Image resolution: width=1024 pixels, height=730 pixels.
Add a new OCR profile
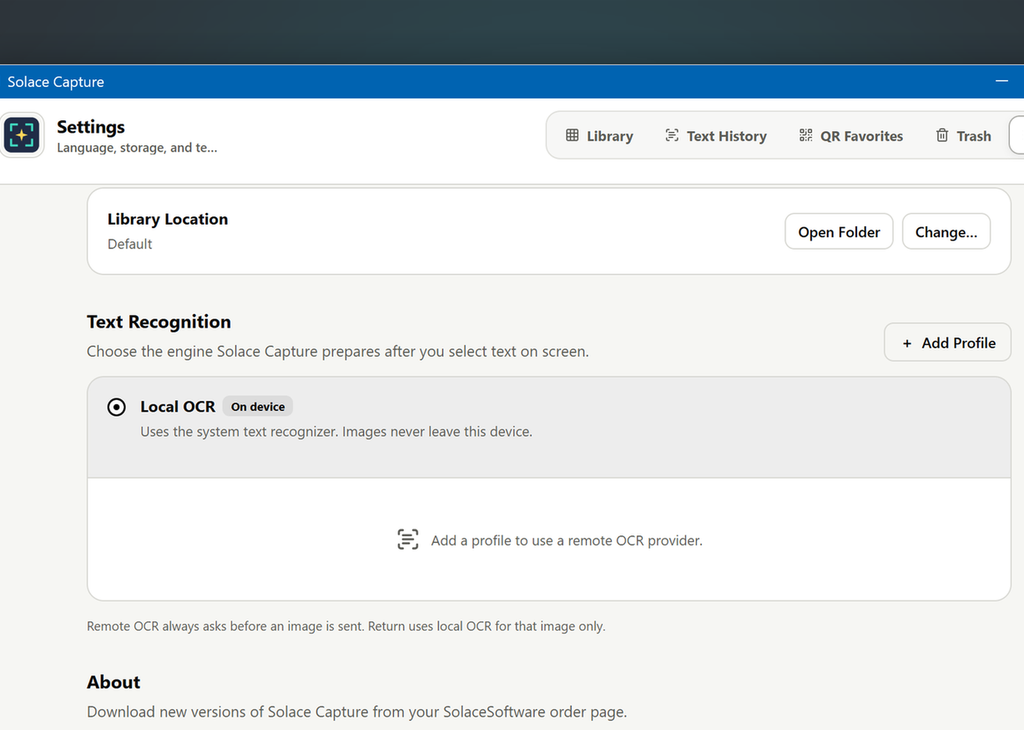(948, 343)
